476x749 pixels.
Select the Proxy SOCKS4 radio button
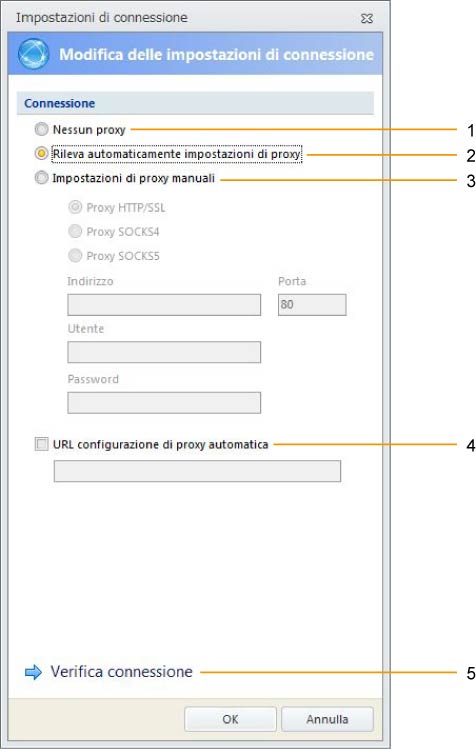click(x=75, y=231)
